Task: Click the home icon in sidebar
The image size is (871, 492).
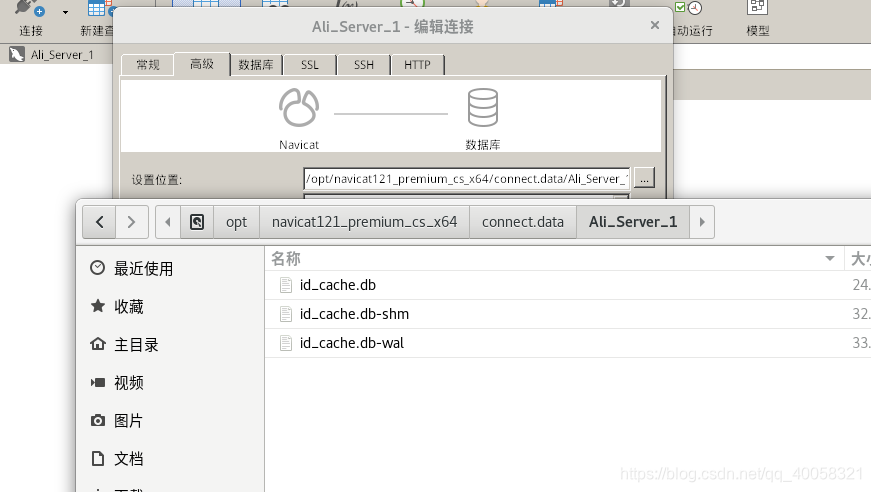Action: (98, 344)
